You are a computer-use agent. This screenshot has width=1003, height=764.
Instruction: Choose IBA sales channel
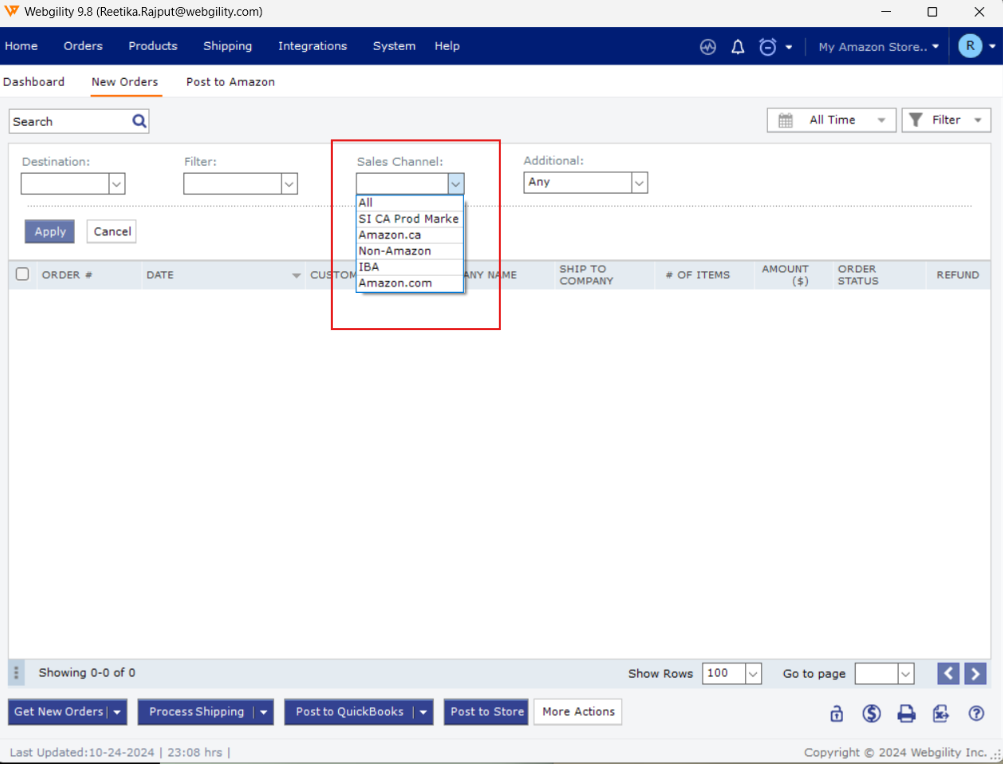(409, 267)
